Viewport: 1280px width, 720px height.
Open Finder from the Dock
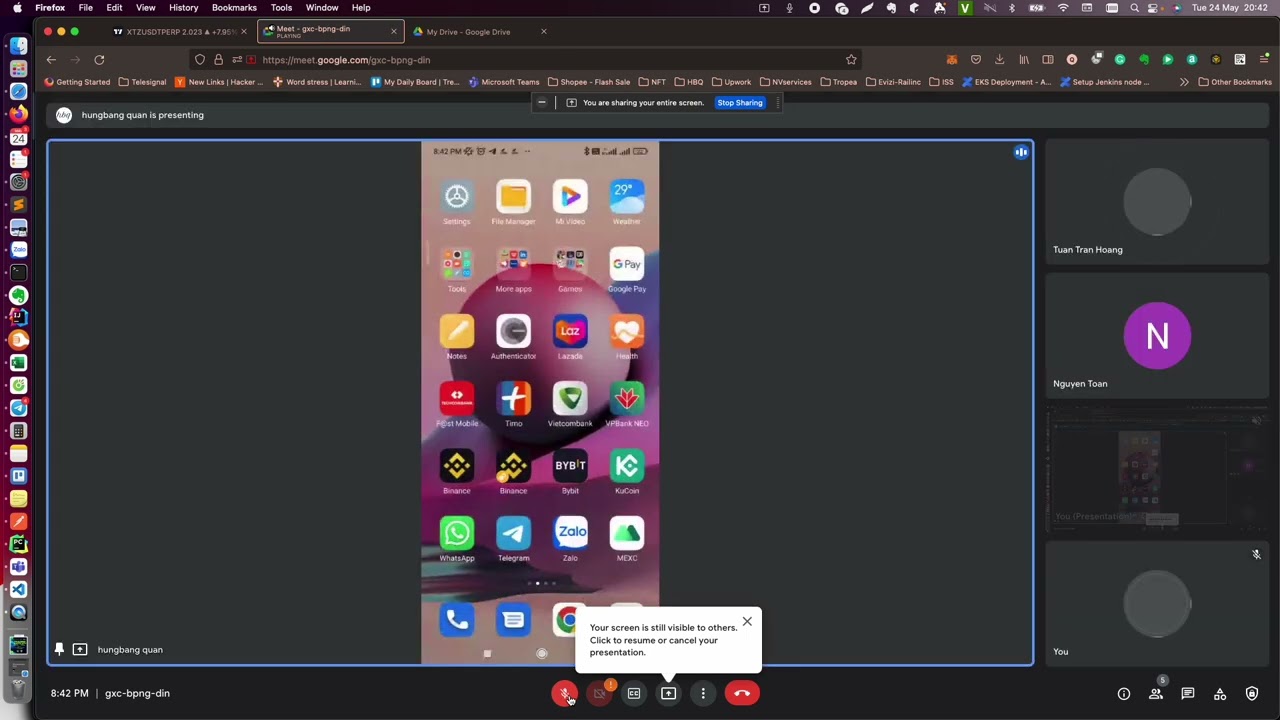(x=19, y=46)
